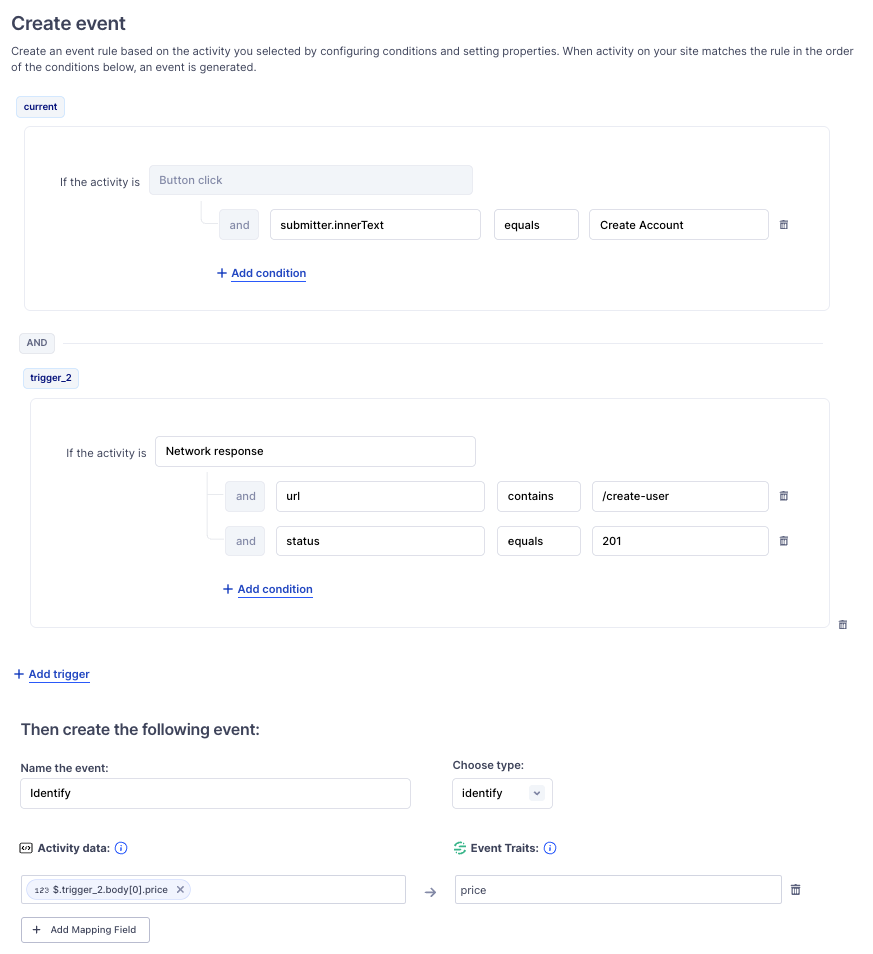Click the code icon beside Activity data
Viewport: 873px width, 954px height.
pos(25,848)
